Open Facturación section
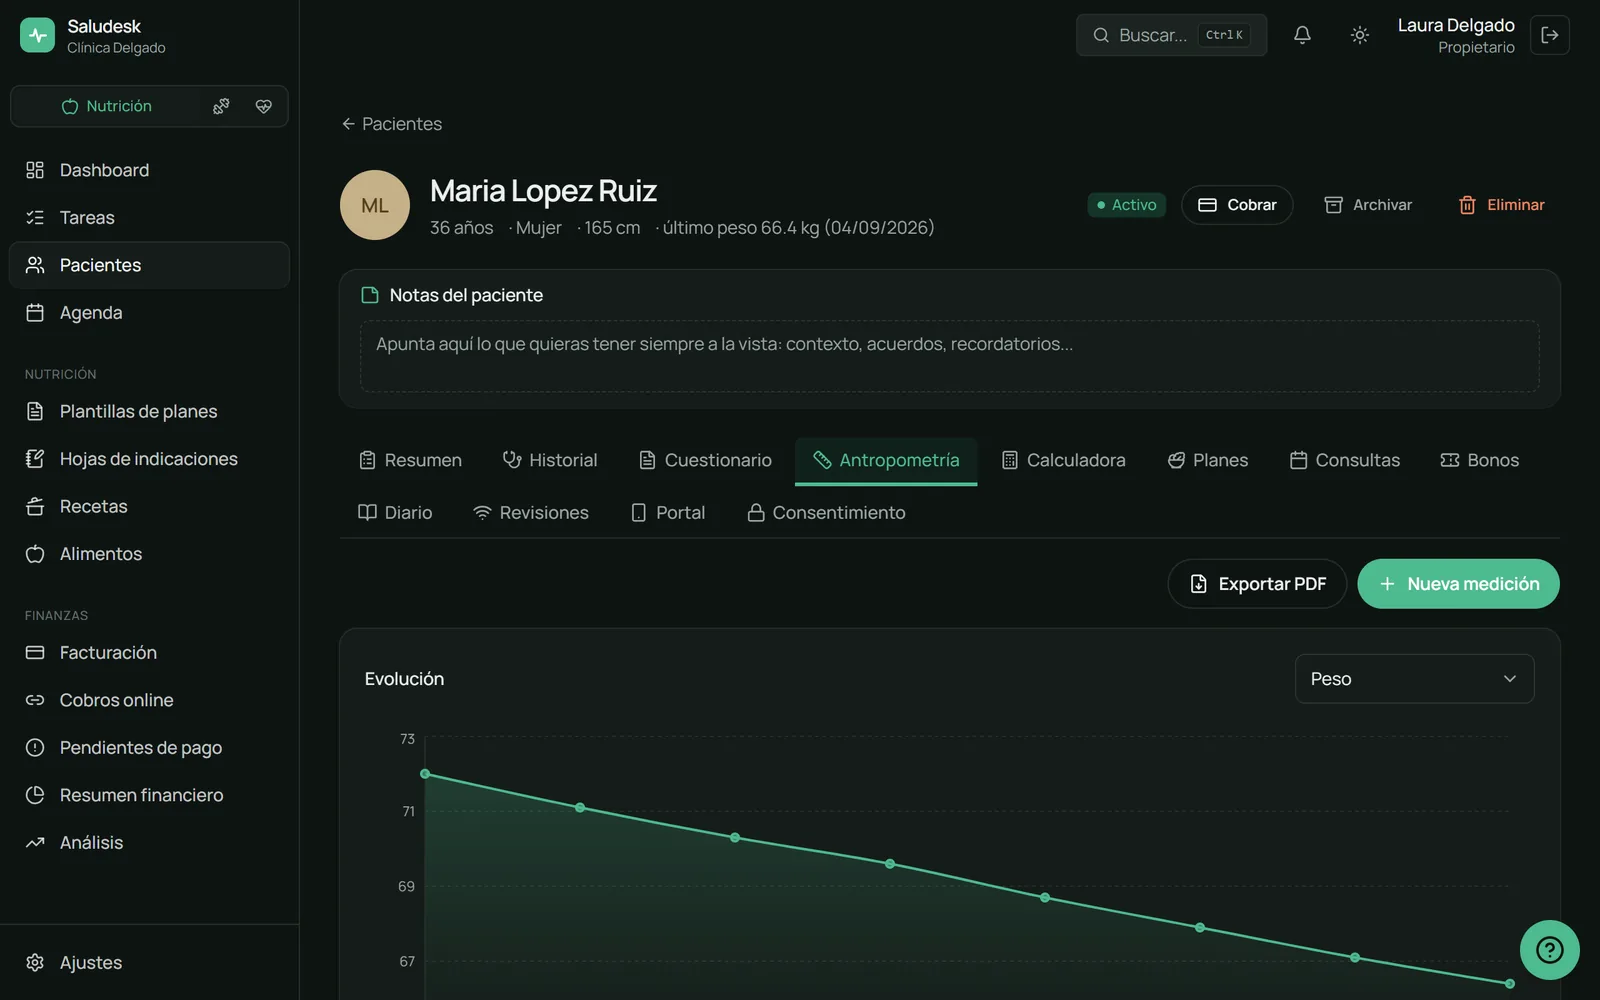This screenshot has width=1600, height=1000. [x=149, y=652]
